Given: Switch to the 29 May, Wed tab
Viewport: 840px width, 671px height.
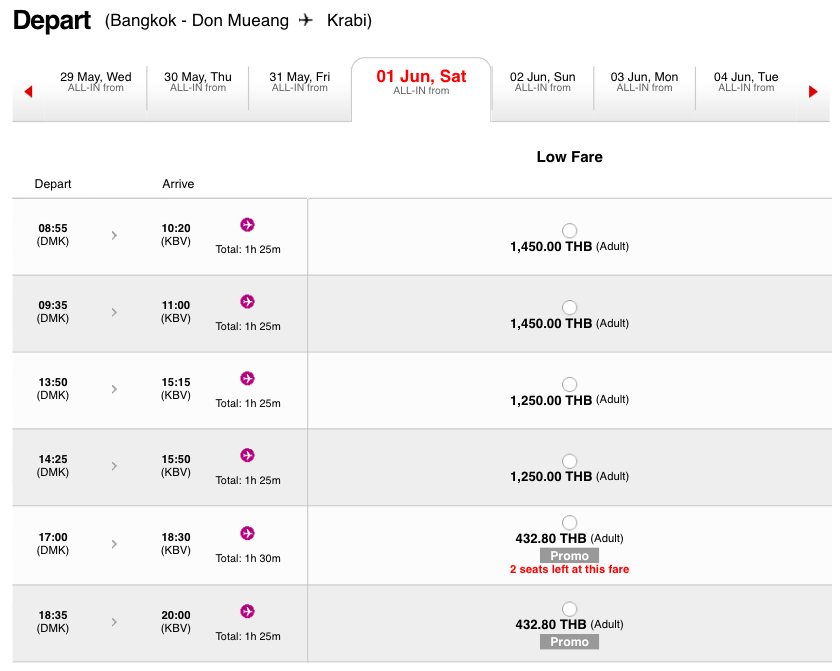Looking at the screenshot, I should [96, 82].
